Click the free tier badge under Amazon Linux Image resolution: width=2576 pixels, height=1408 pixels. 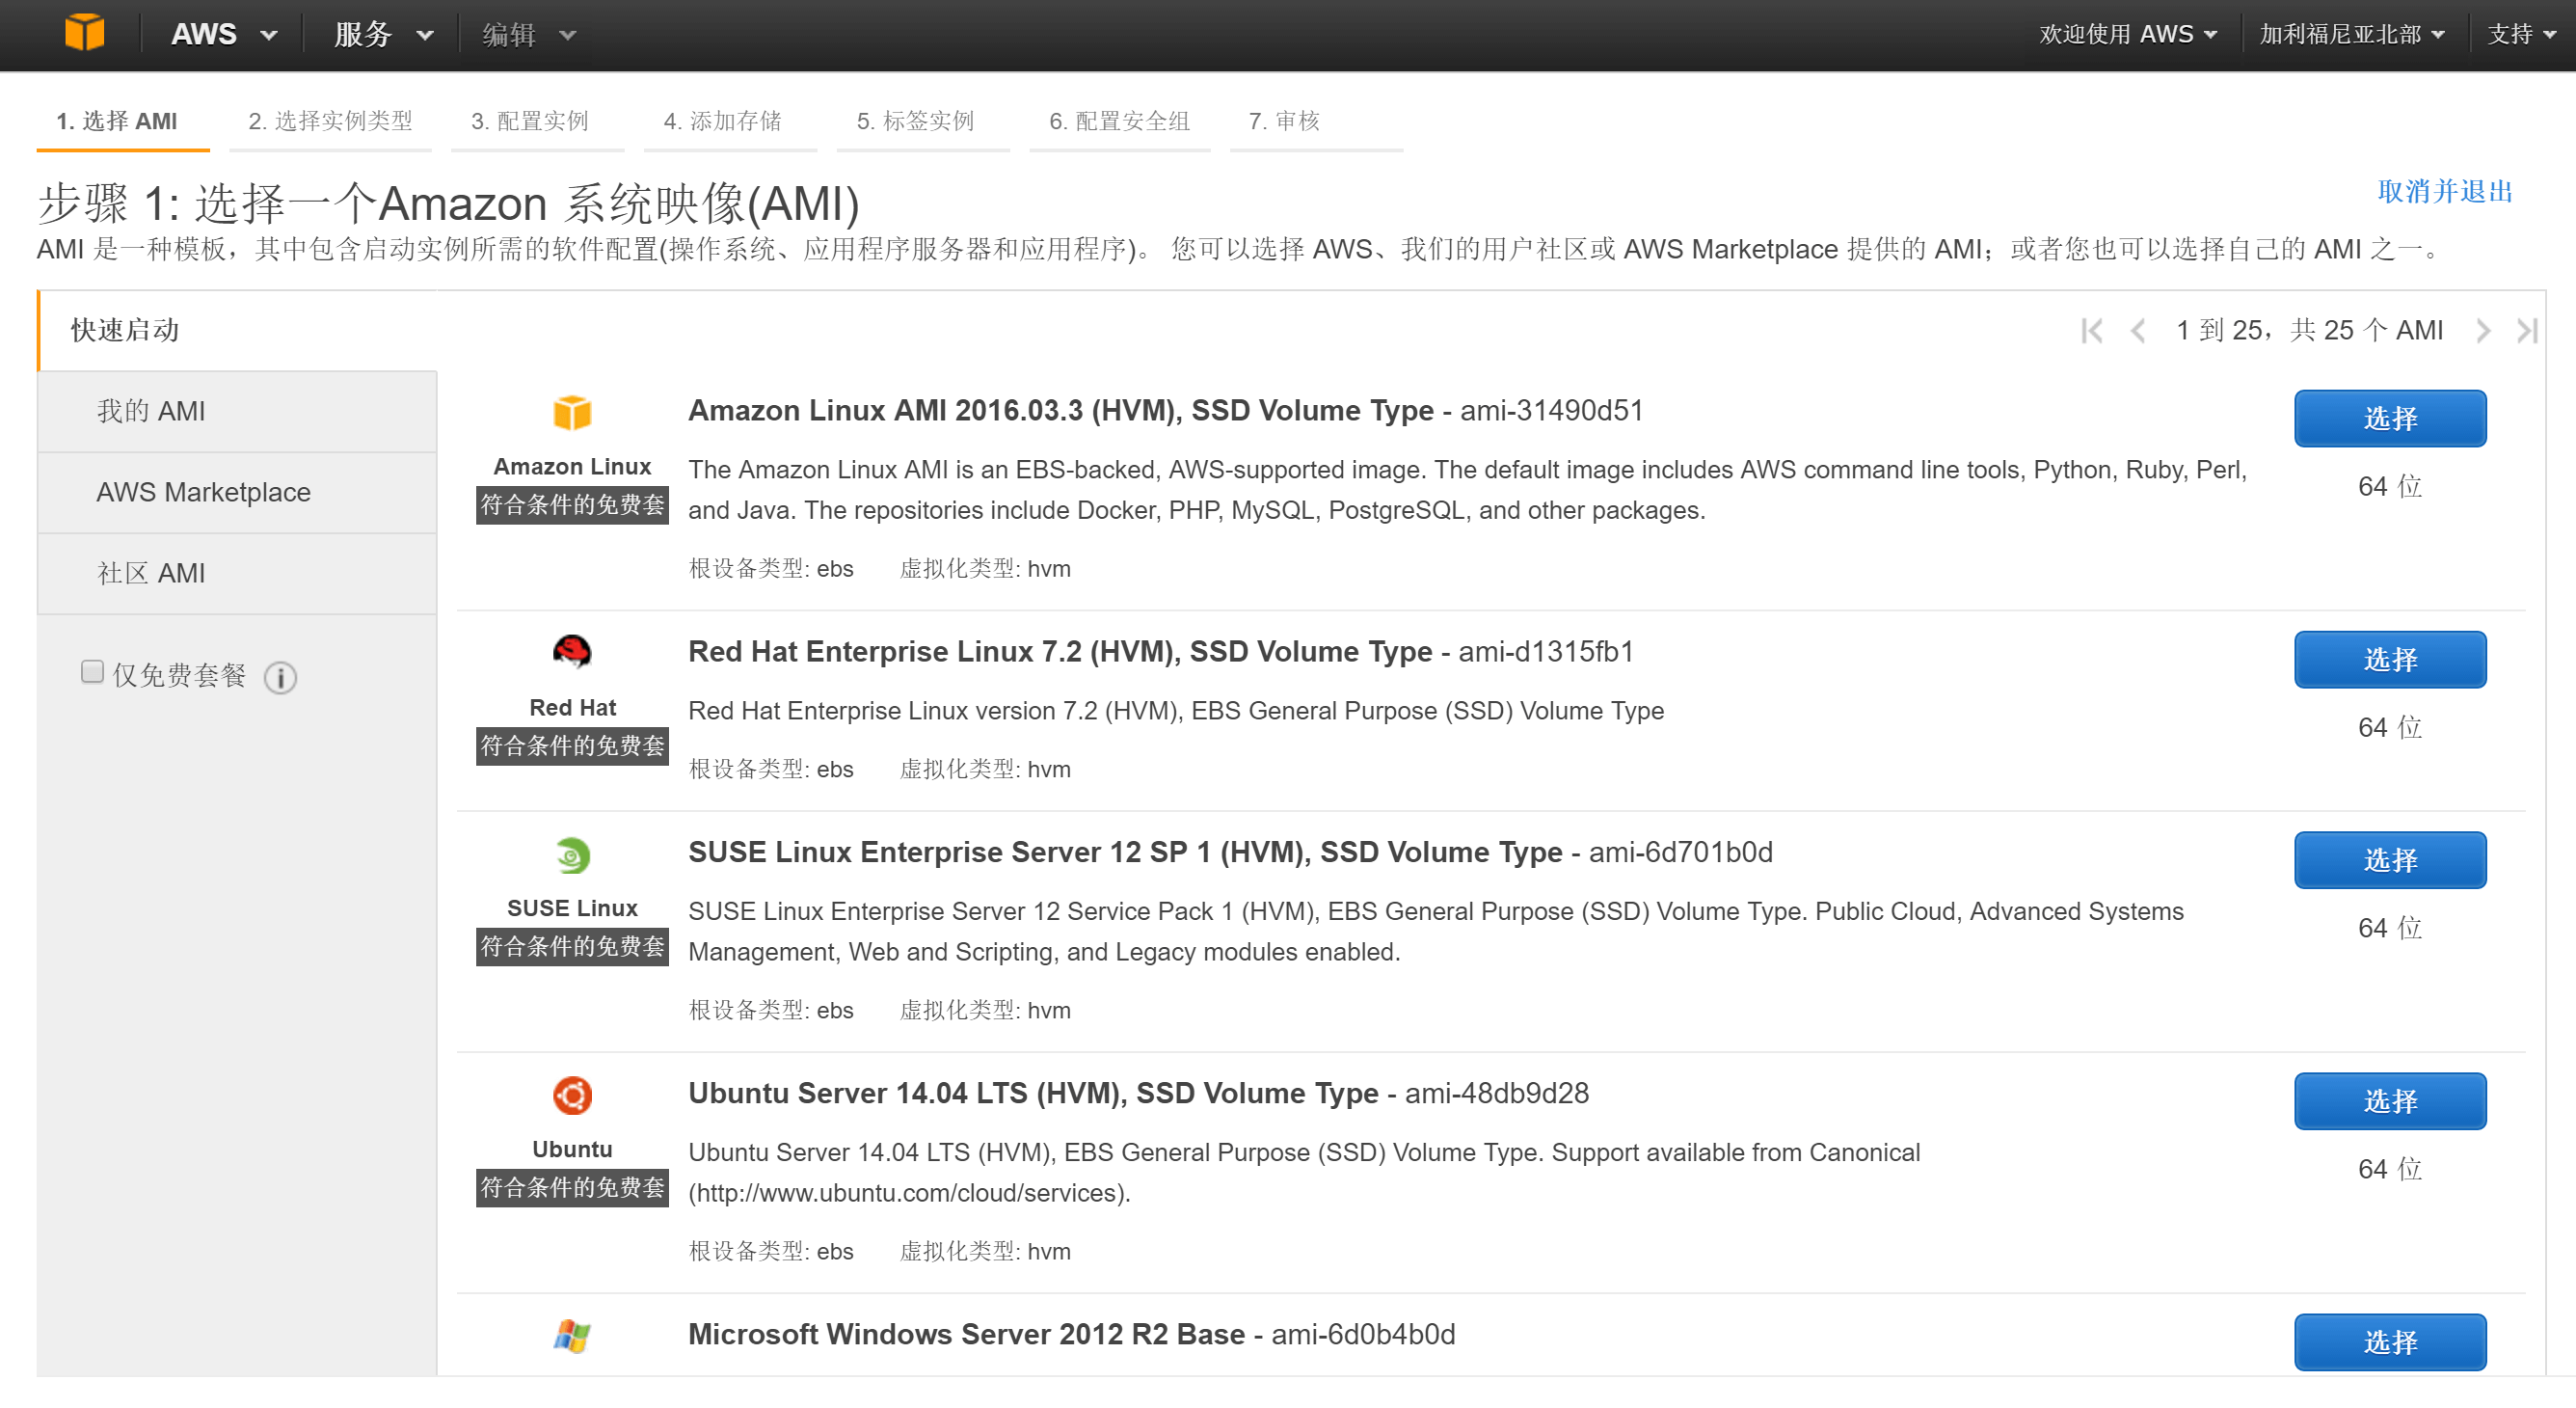[572, 505]
